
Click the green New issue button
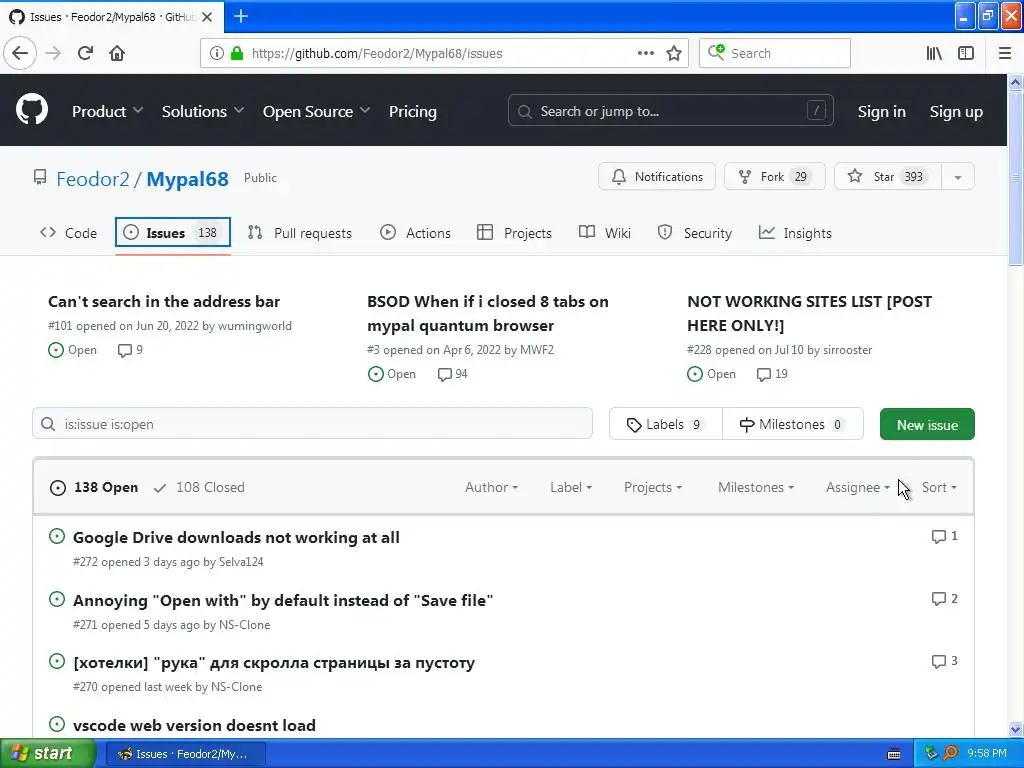(927, 424)
